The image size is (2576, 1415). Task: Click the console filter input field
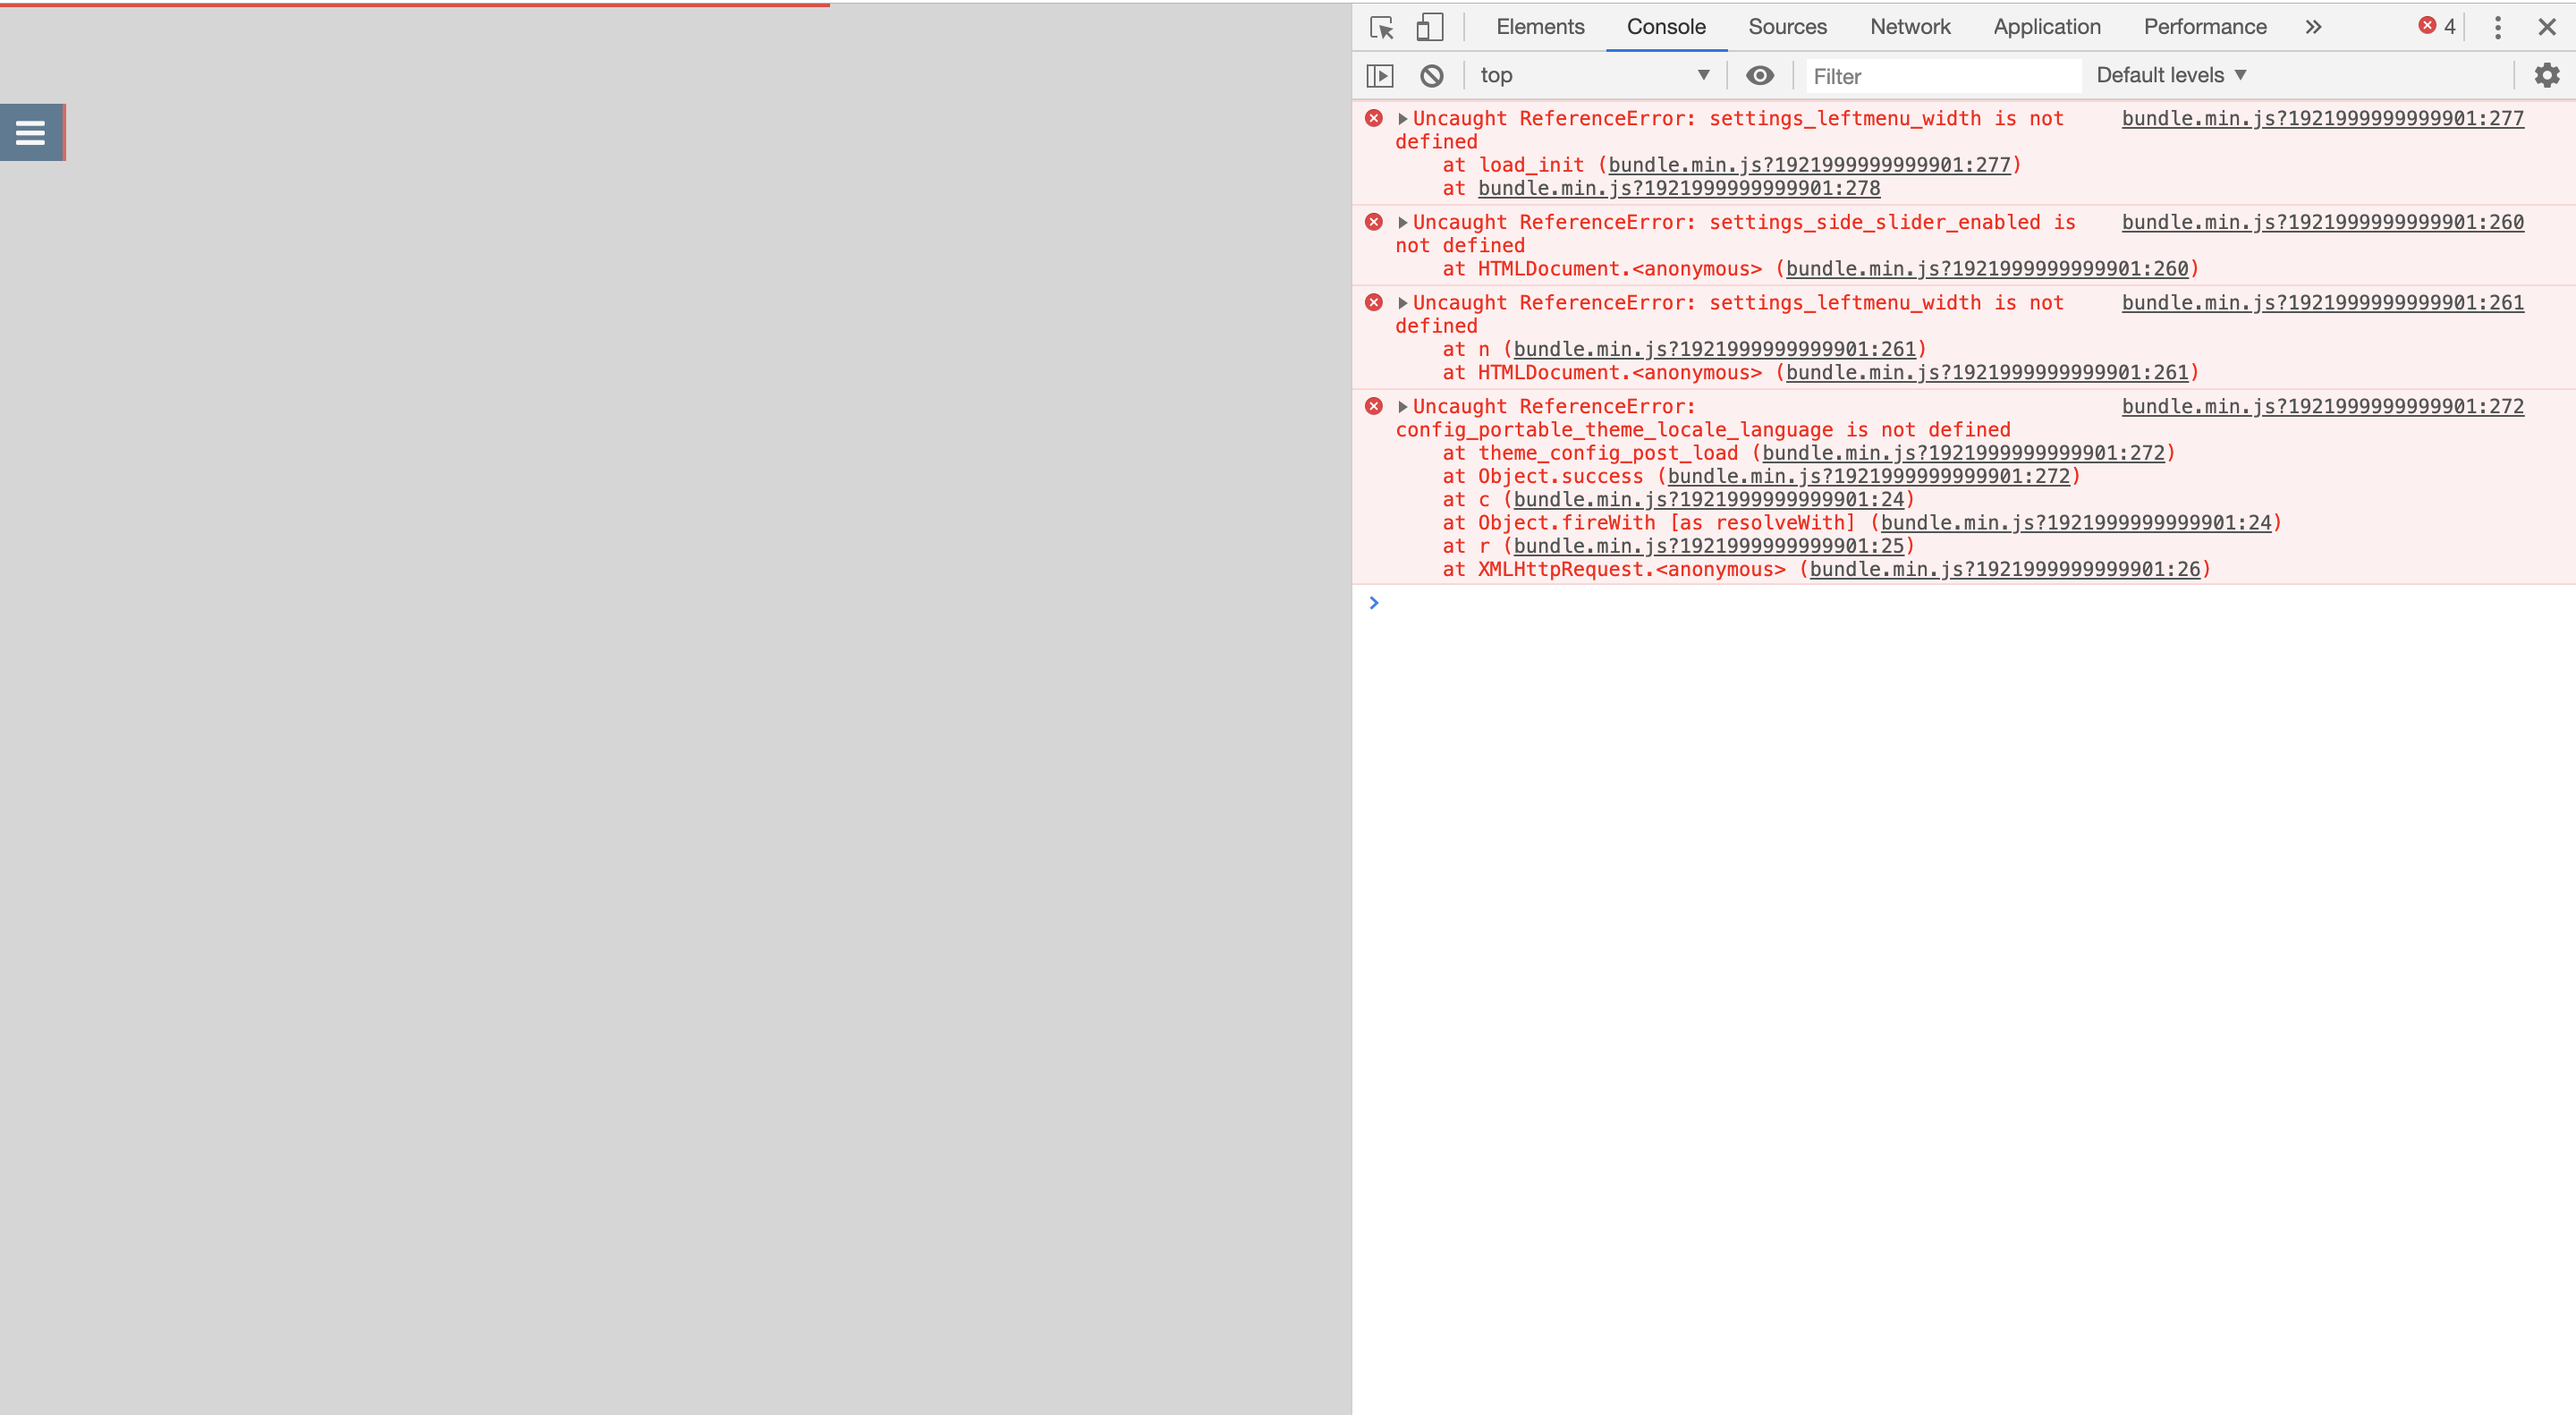(1940, 75)
